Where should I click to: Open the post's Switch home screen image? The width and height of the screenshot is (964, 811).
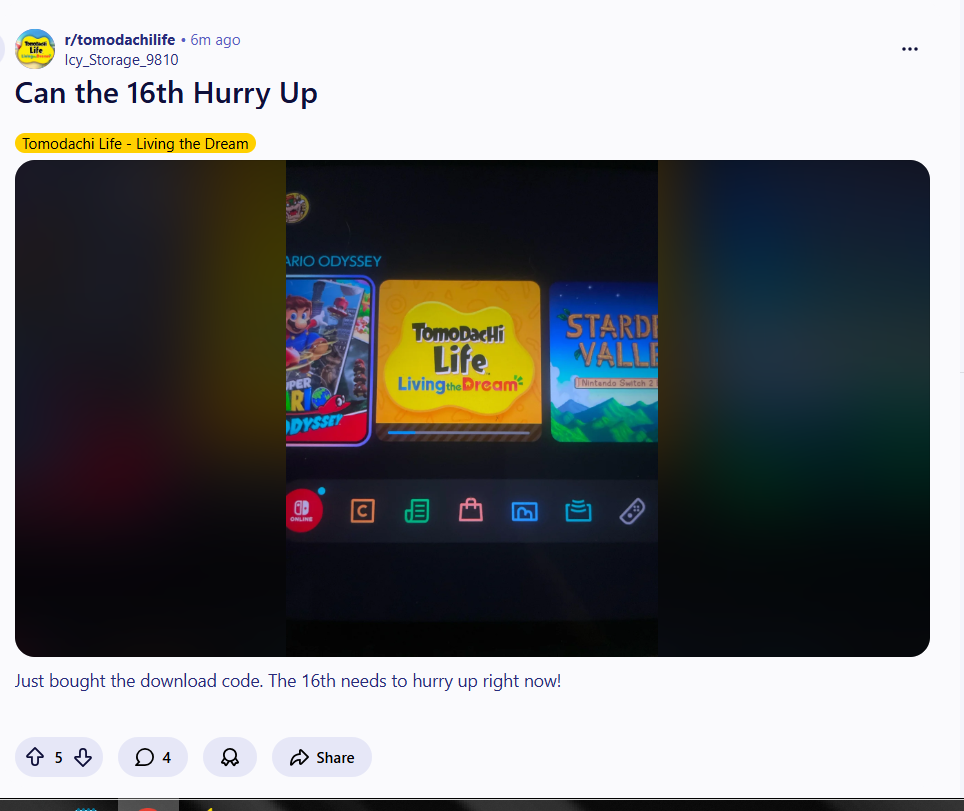472,408
